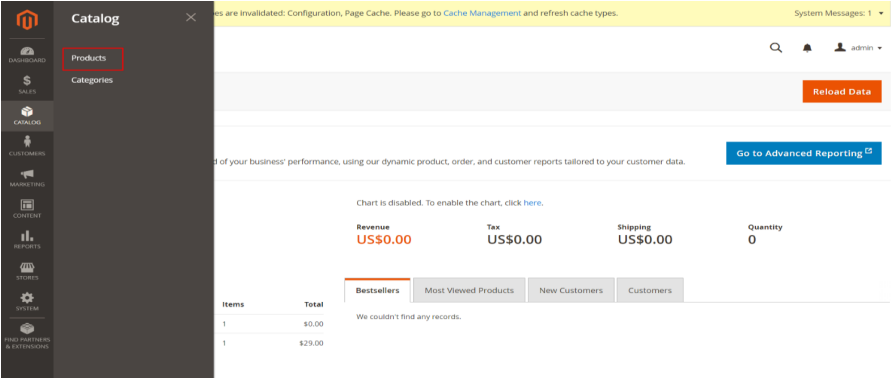Open the Stores sidebar icon

pos(27,271)
